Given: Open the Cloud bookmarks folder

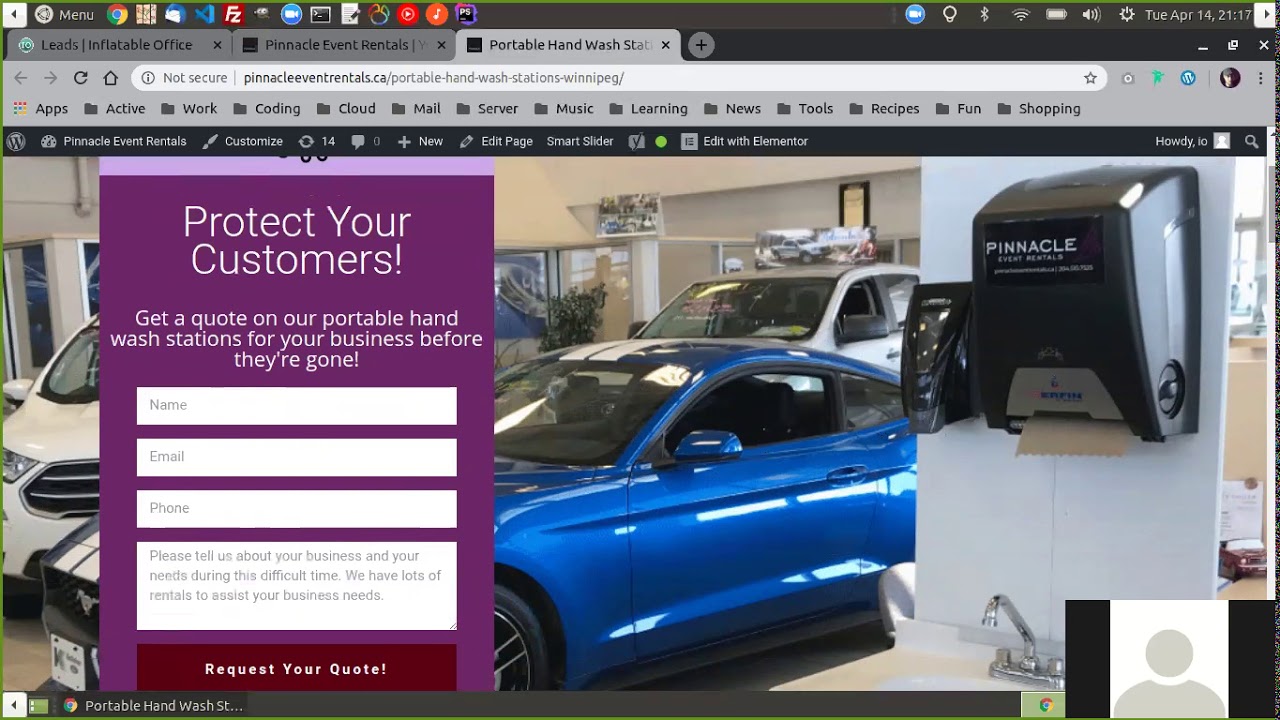Looking at the screenshot, I should [x=345, y=108].
